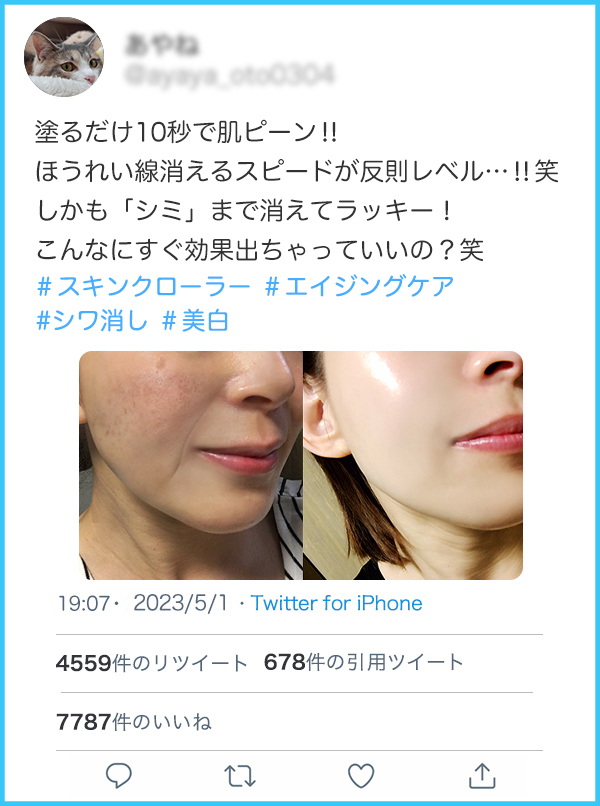View the 678件の引用ツイート list
Viewport: 600px width, 806px height.
(x=363, y=662)
